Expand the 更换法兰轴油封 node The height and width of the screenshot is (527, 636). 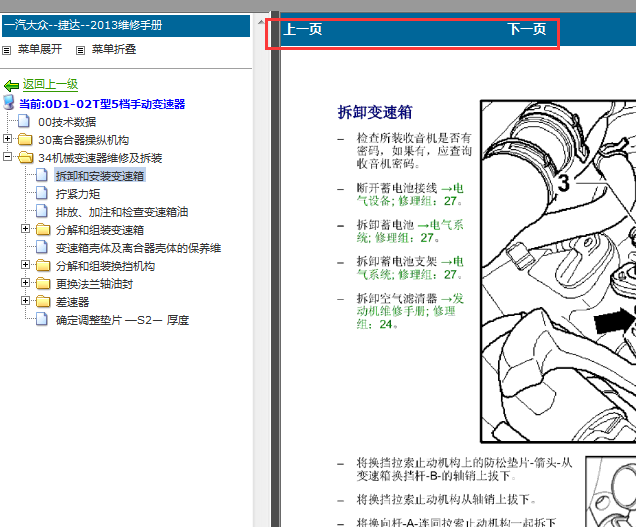[25, 283]
